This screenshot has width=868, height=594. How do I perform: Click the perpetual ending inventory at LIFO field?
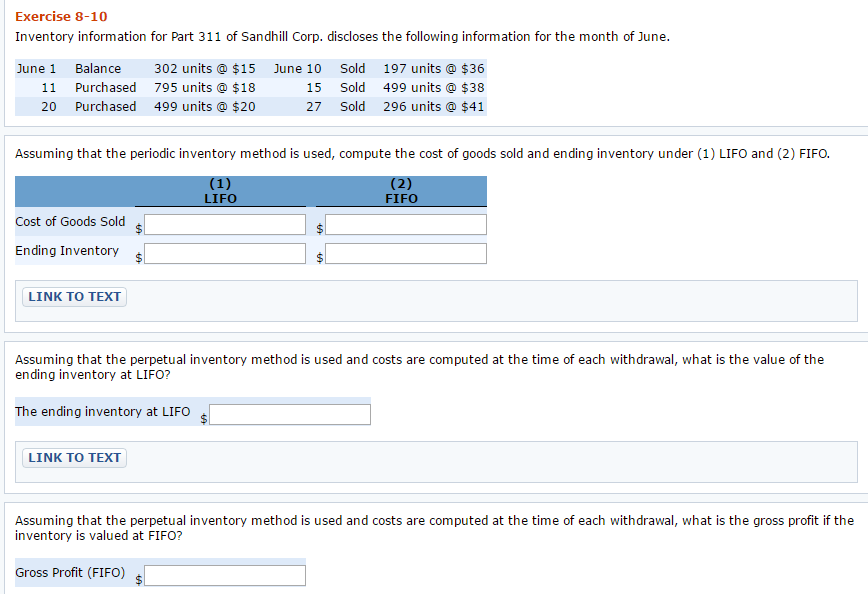click(290, 414)
